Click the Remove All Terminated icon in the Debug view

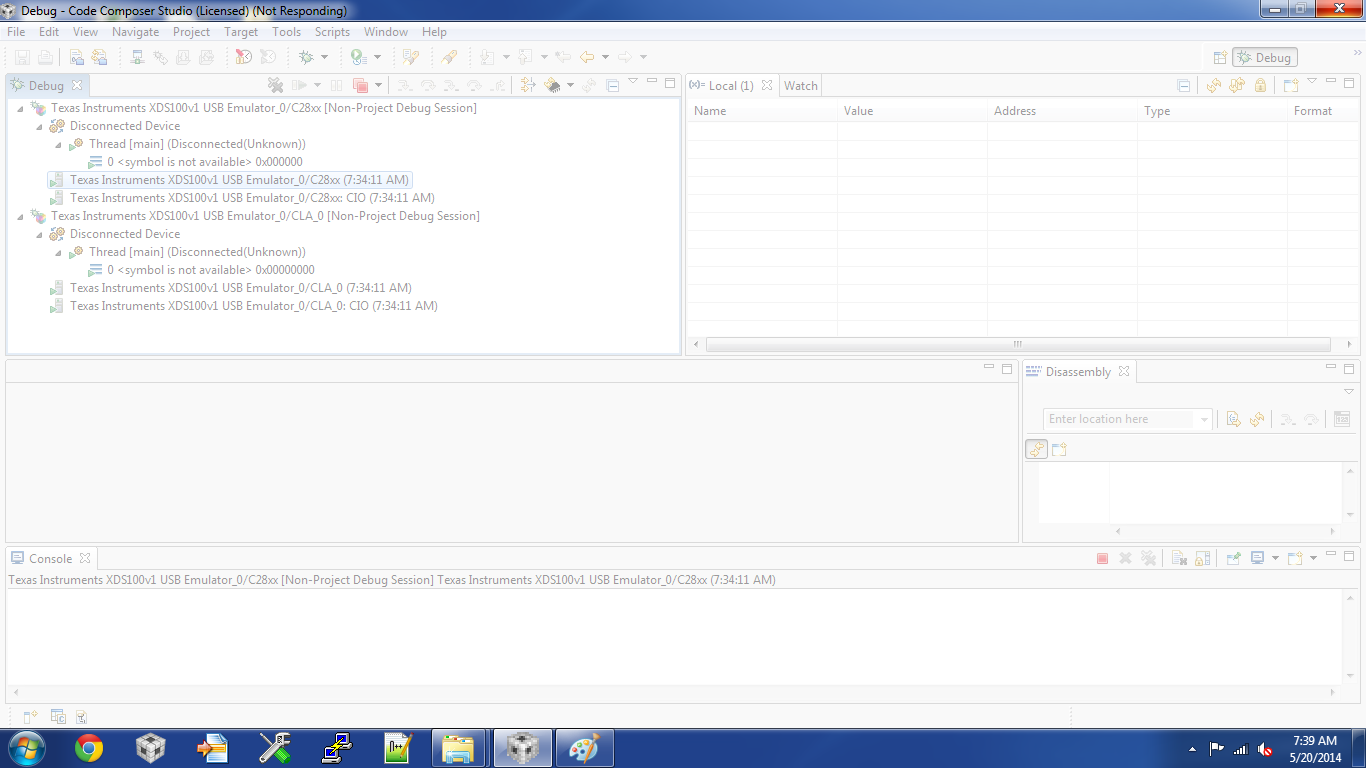276,85
